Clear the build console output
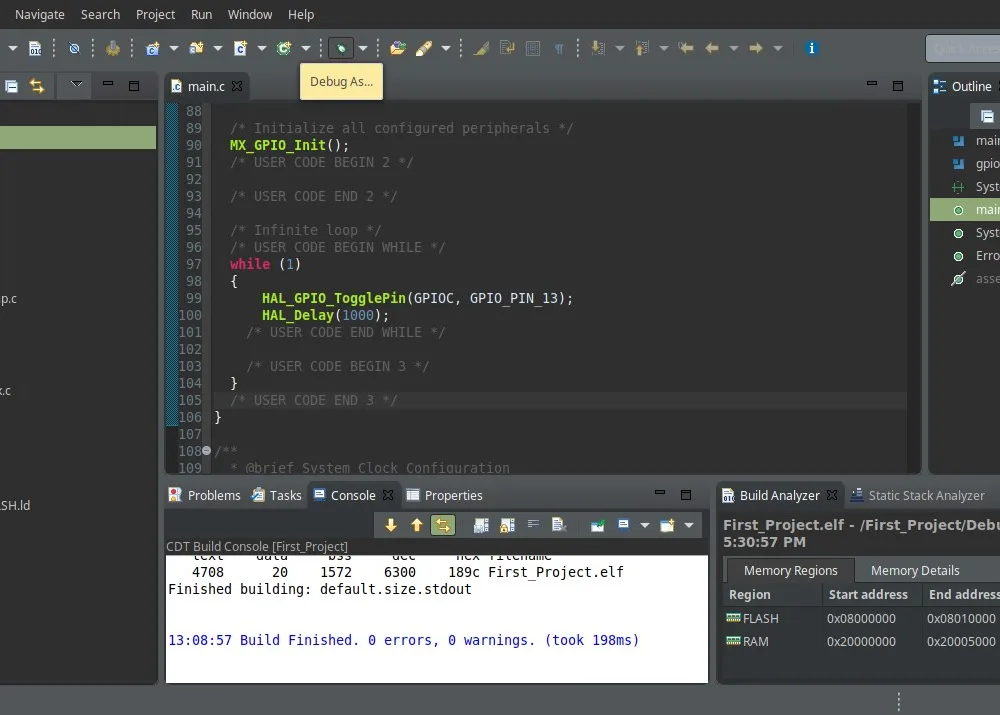The image size is (1000, 715). click(x=559, y=526)
